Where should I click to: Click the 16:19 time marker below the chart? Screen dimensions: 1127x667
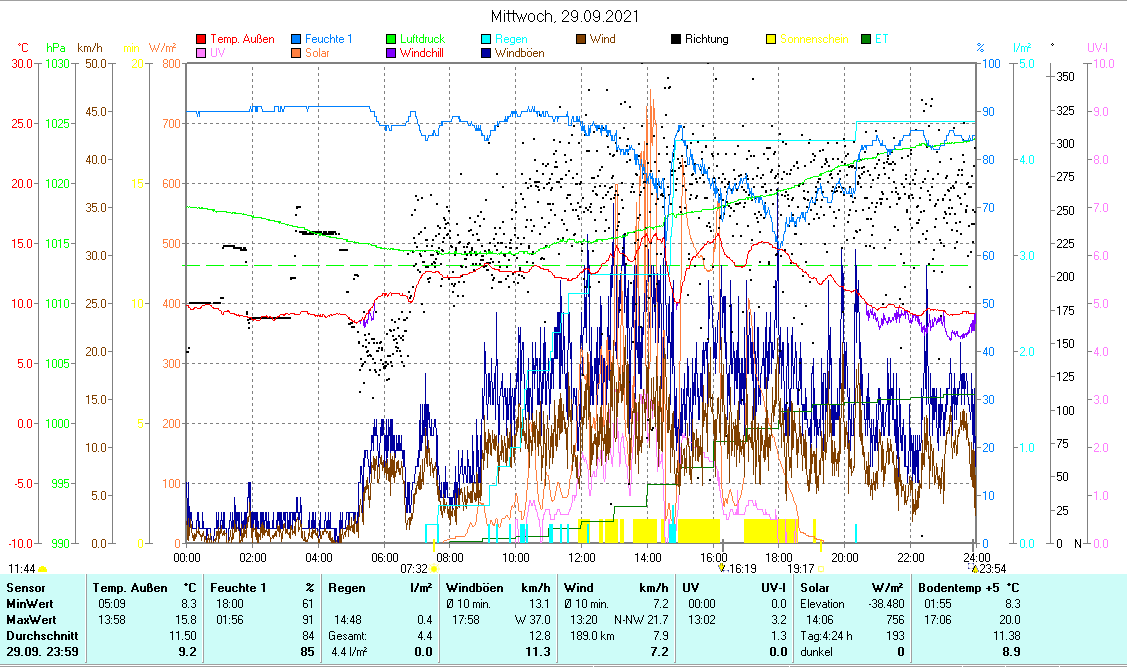point(739,567)
